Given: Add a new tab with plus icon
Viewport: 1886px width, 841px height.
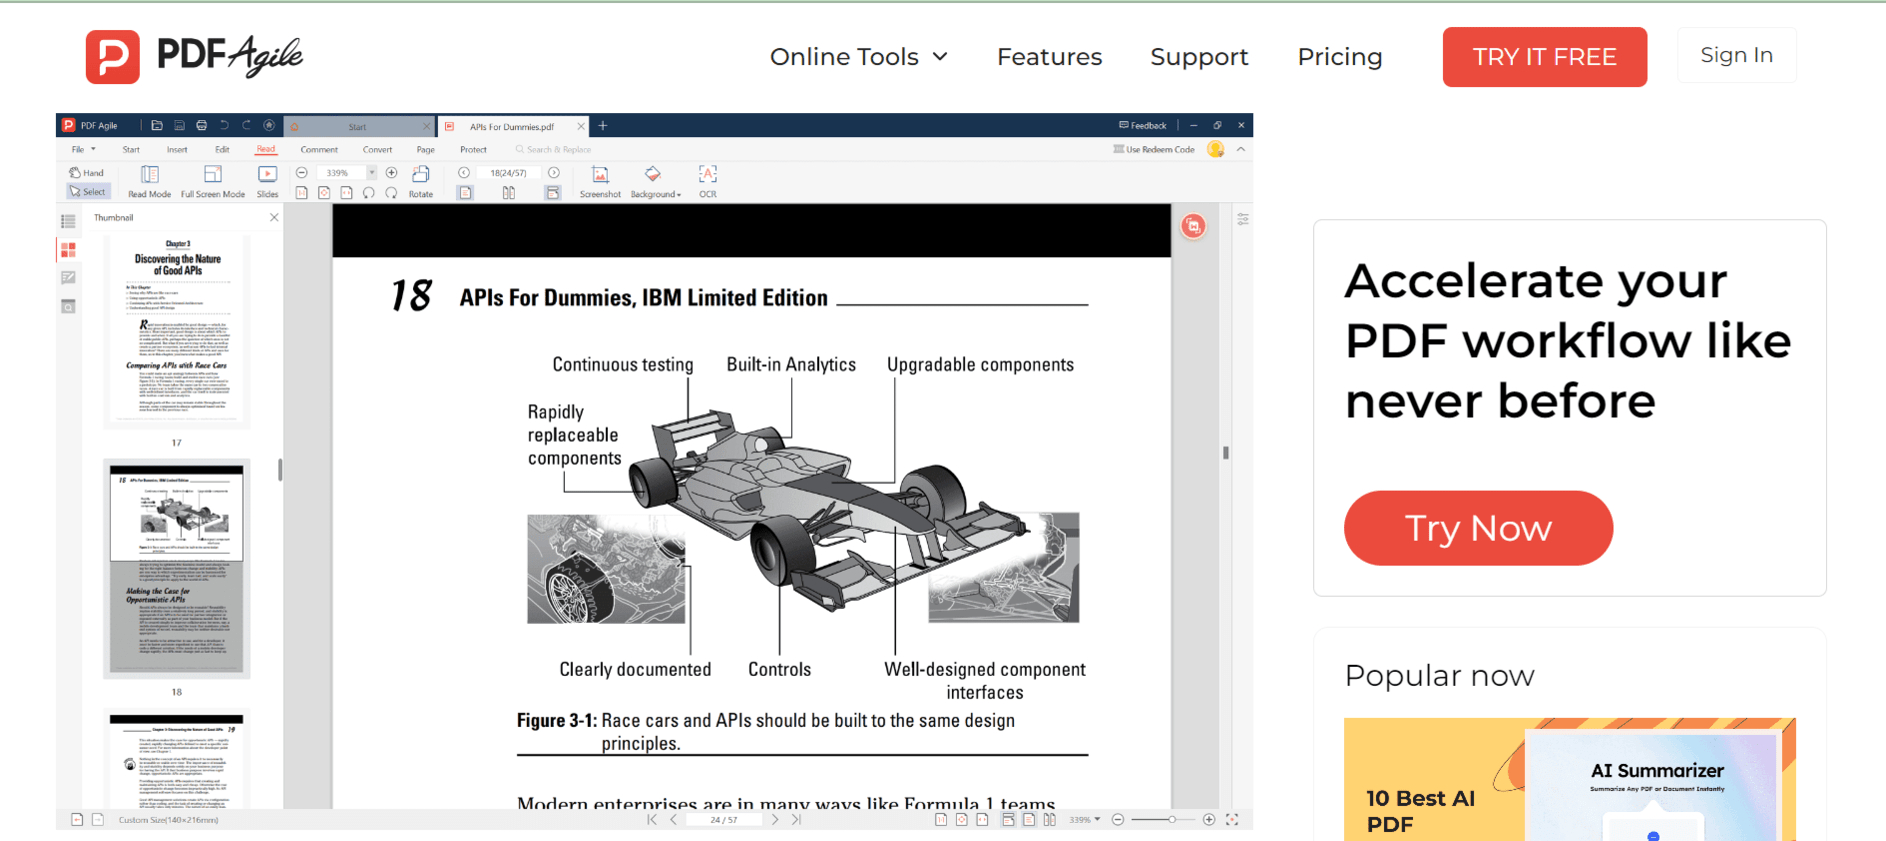Looking at the screenshot, I should (603, 126).
